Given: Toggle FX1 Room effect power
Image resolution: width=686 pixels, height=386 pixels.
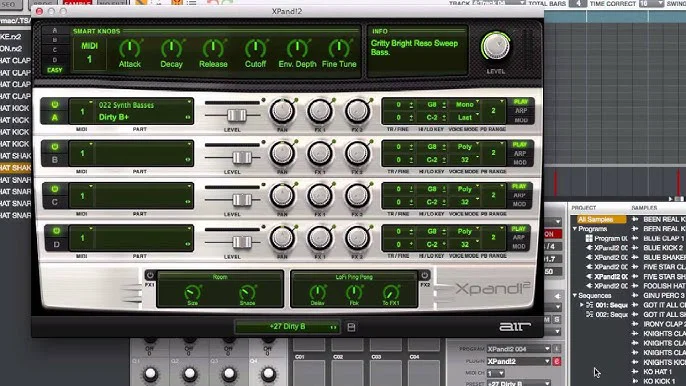Looking at the screenshot, I should (150, 275).
